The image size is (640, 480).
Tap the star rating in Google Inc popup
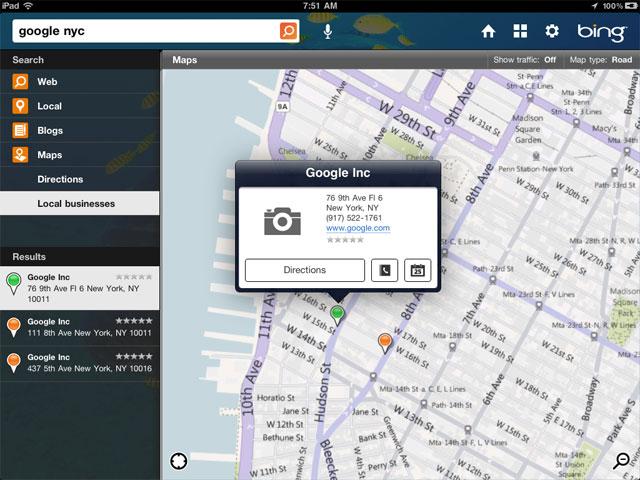345,240
